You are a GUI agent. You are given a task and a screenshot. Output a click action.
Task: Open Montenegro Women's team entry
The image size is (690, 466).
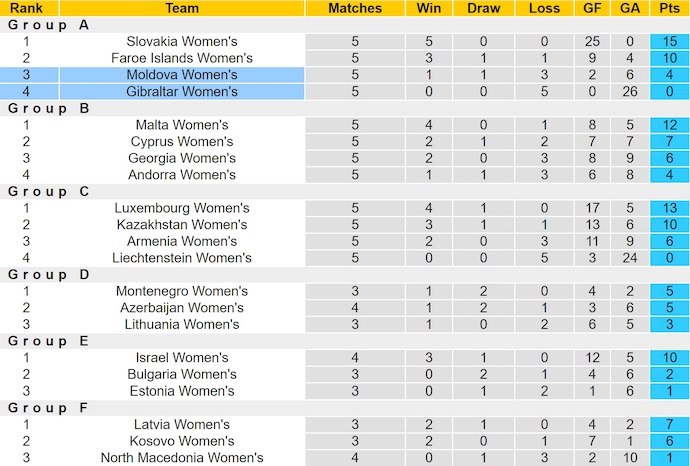click(x=182, y=291)
